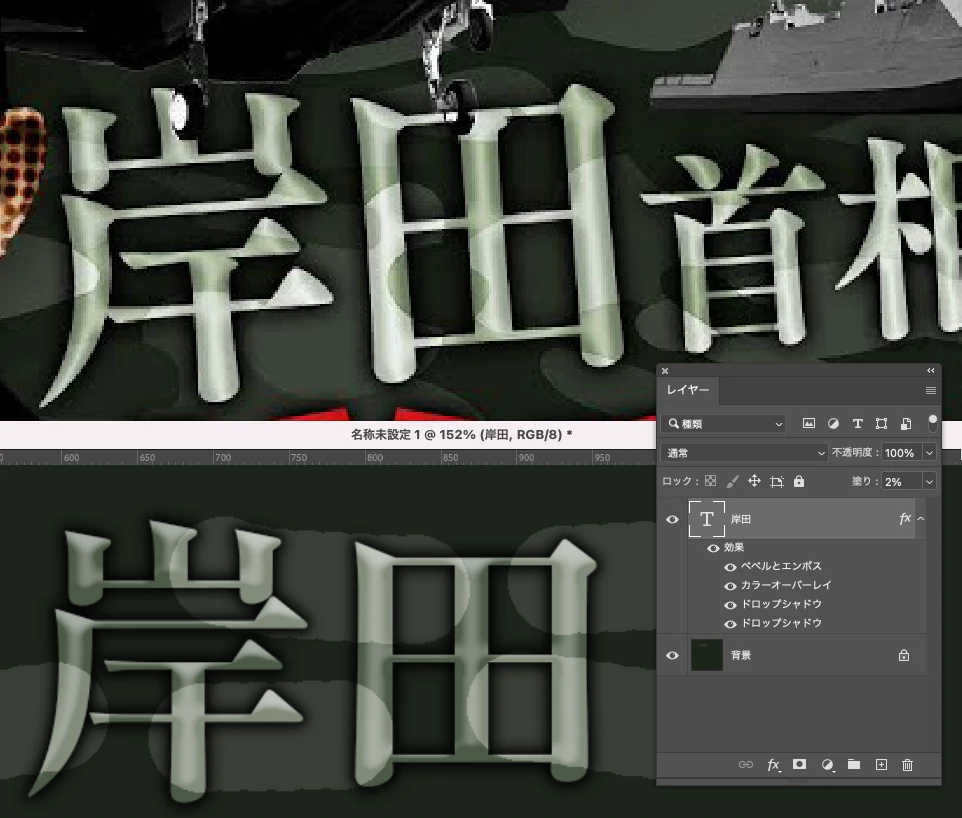The image size is (962, 818).
Task: Create a new group folder
Action: coord(854,764)
